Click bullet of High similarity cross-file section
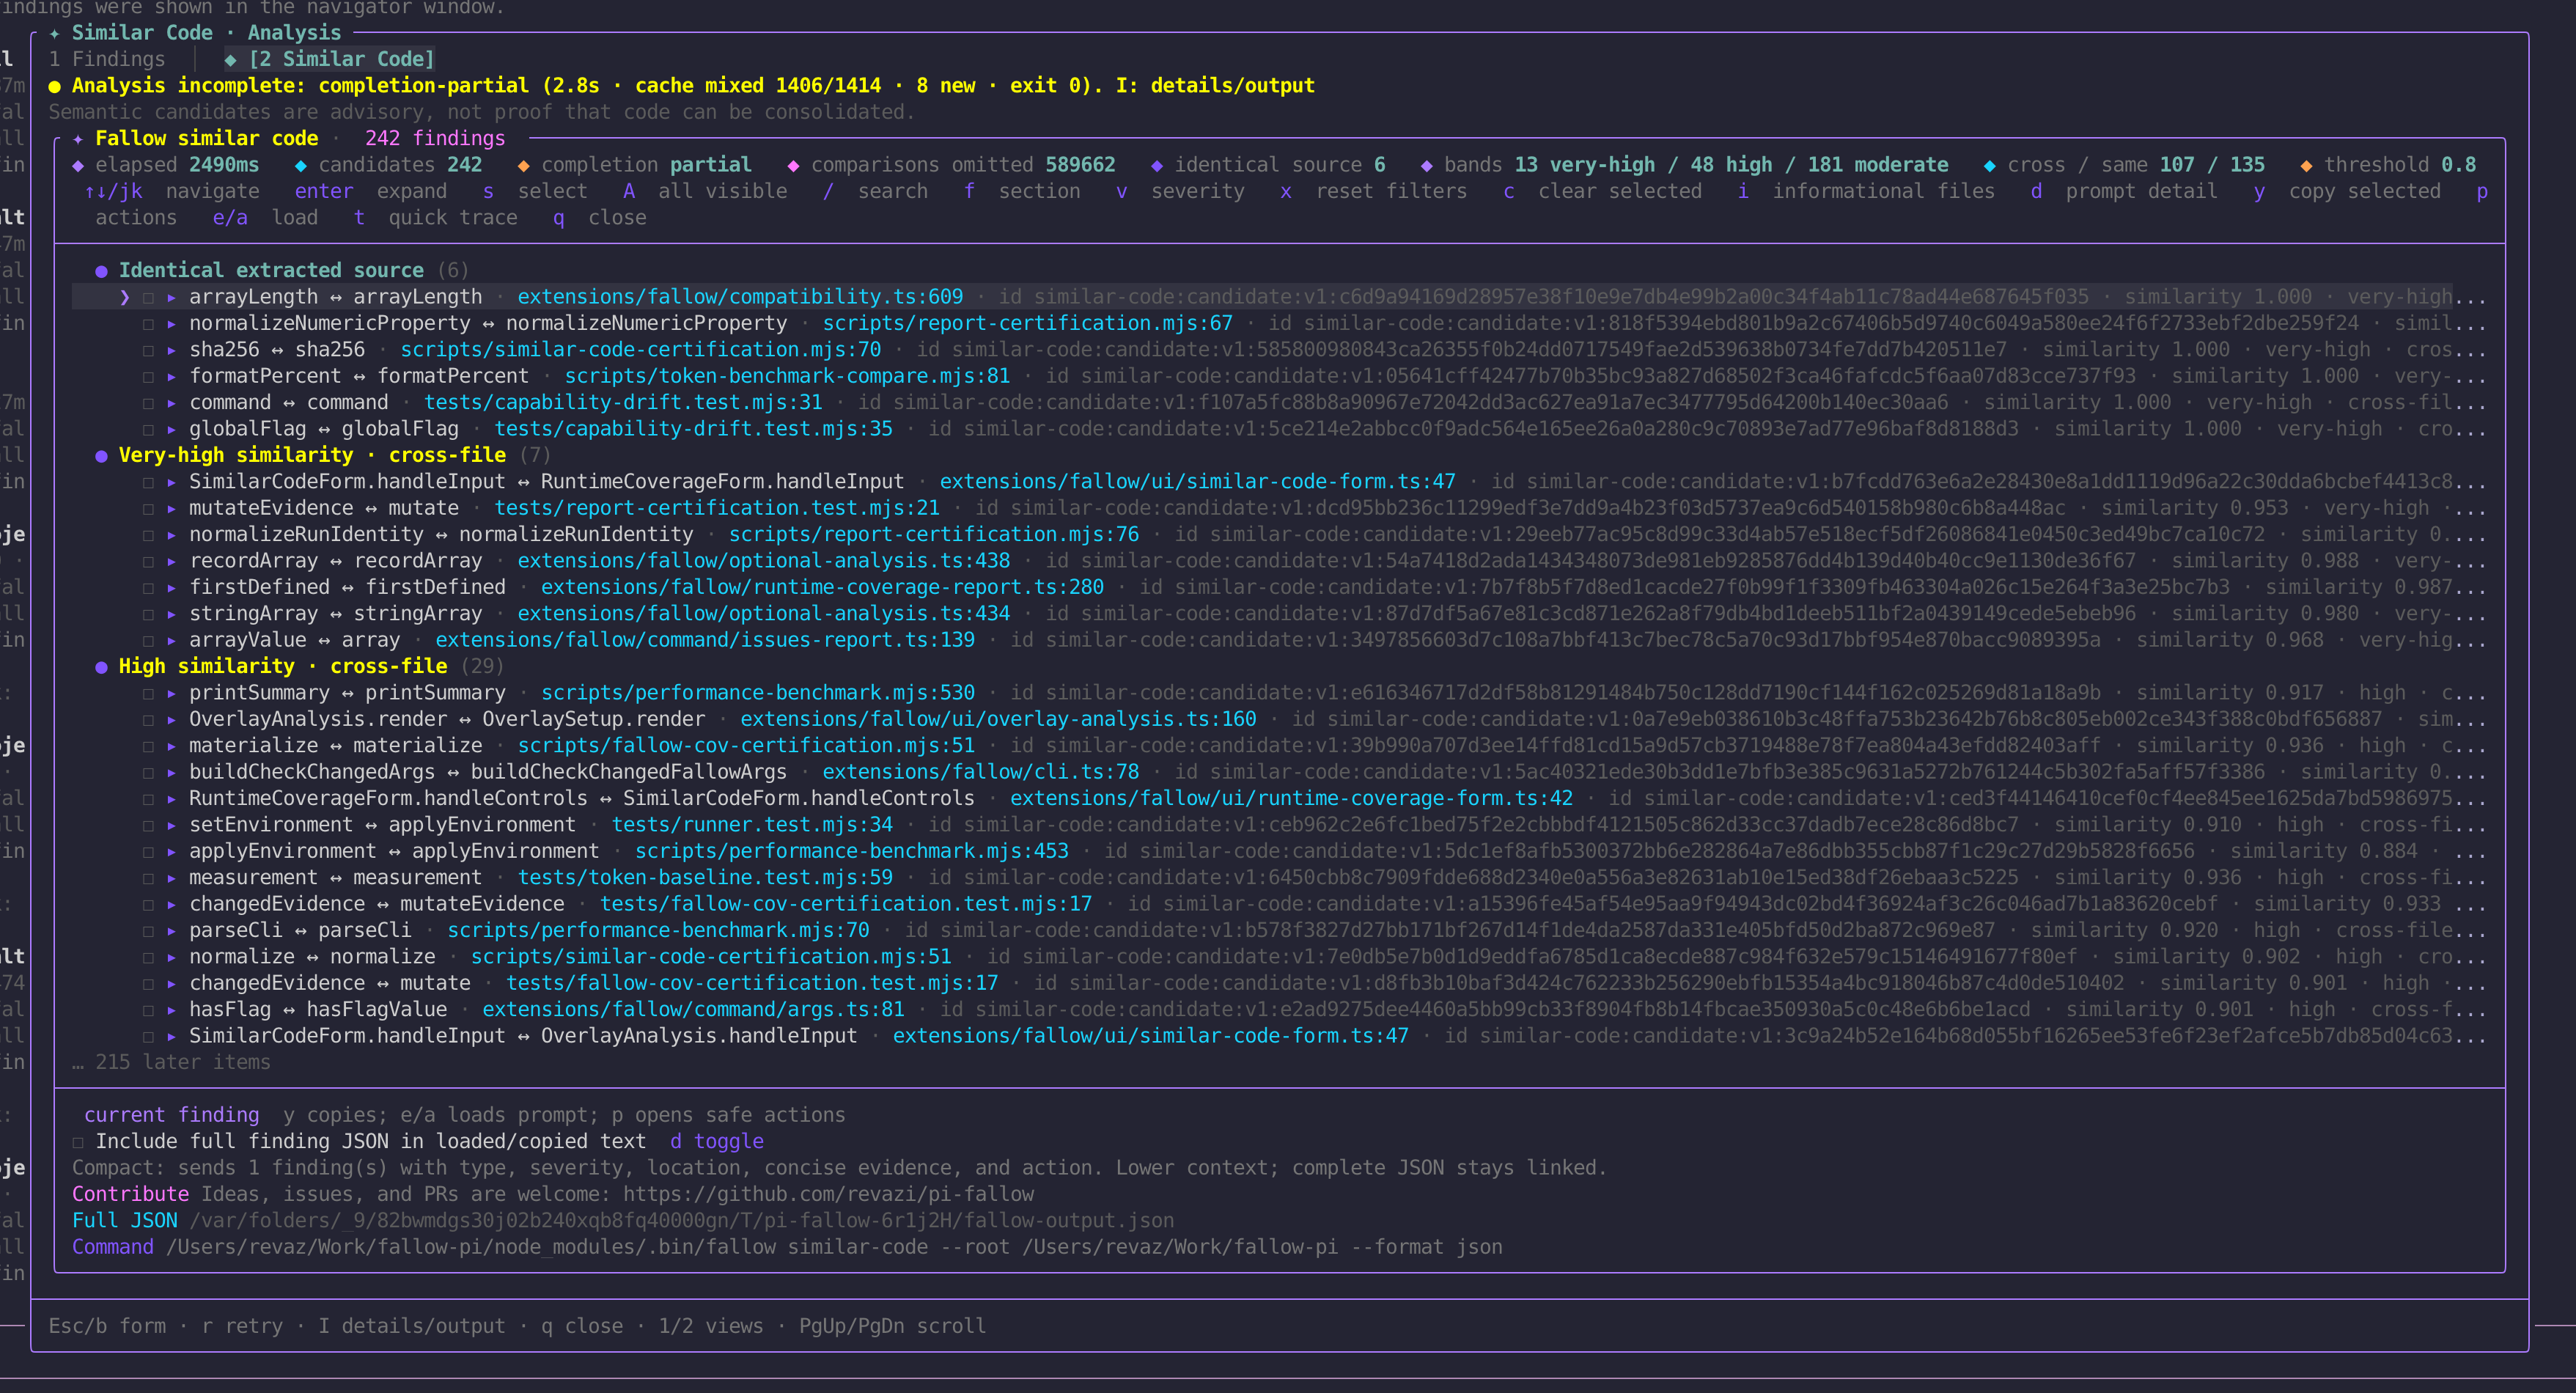Image resolution: width=2576 pixels, height=1393 pixels. tap(101, 667)
